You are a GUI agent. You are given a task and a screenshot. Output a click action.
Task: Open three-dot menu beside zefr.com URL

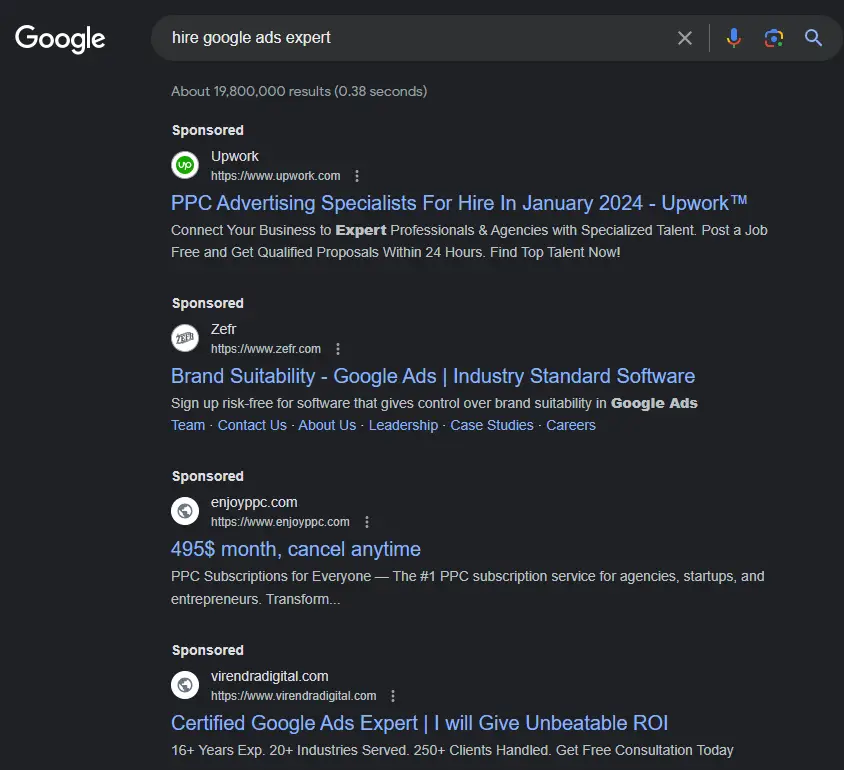point(338,349)
